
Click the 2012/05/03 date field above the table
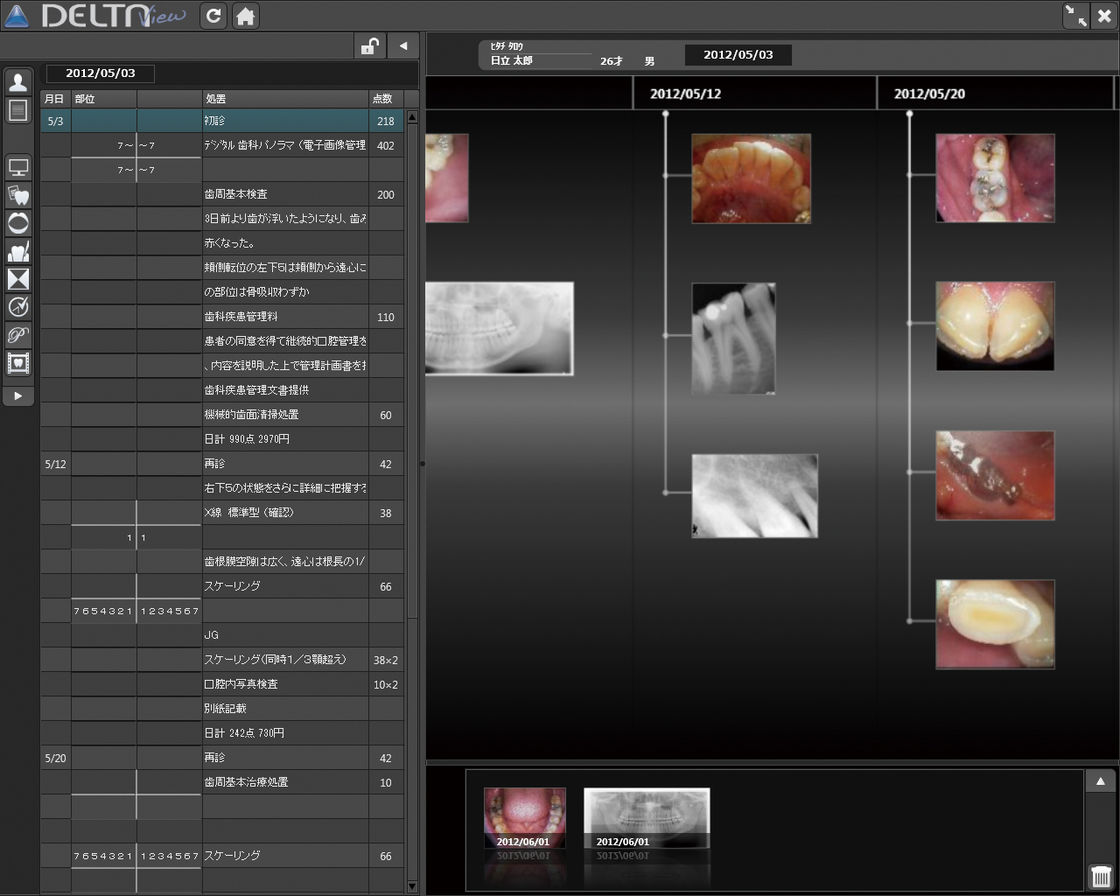pyautogui.click(x=101, y=73)
